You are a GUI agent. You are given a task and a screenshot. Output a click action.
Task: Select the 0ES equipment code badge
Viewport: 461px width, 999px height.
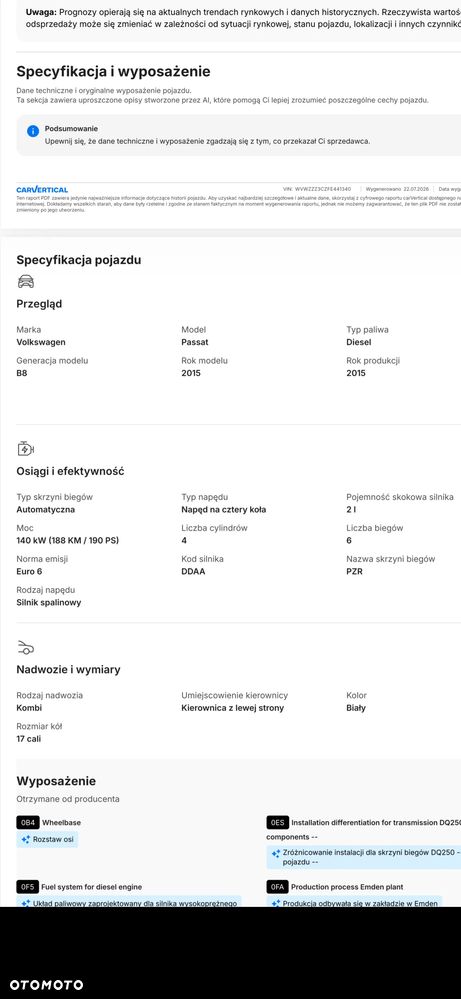tap(277, 823)
